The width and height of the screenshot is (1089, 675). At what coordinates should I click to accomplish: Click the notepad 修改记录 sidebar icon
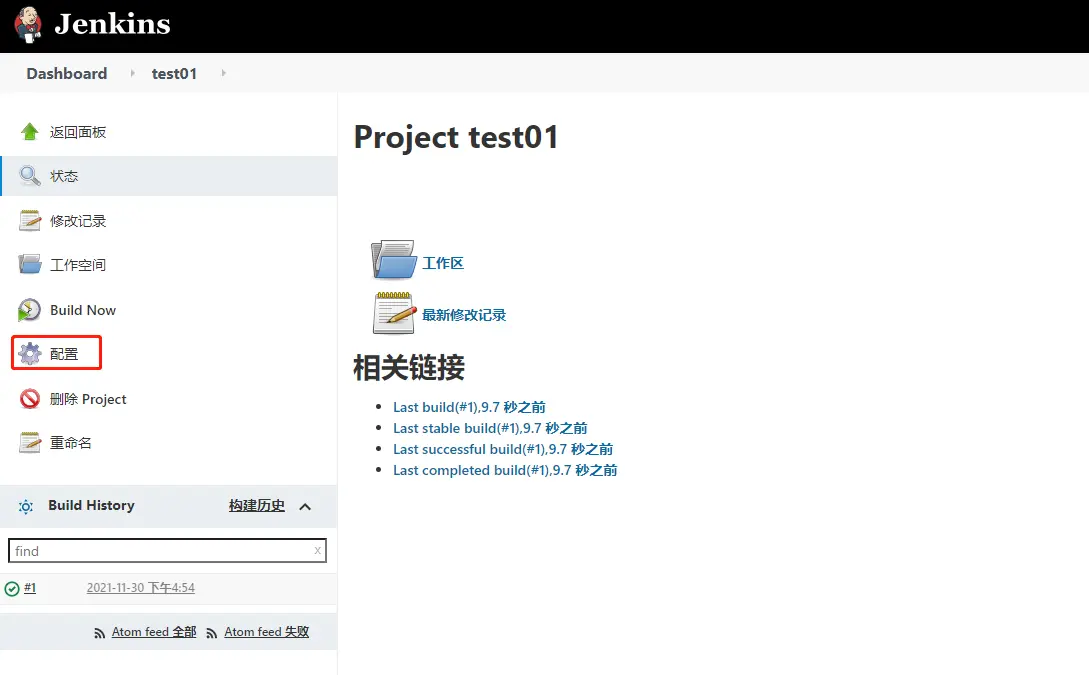[30, 221]
